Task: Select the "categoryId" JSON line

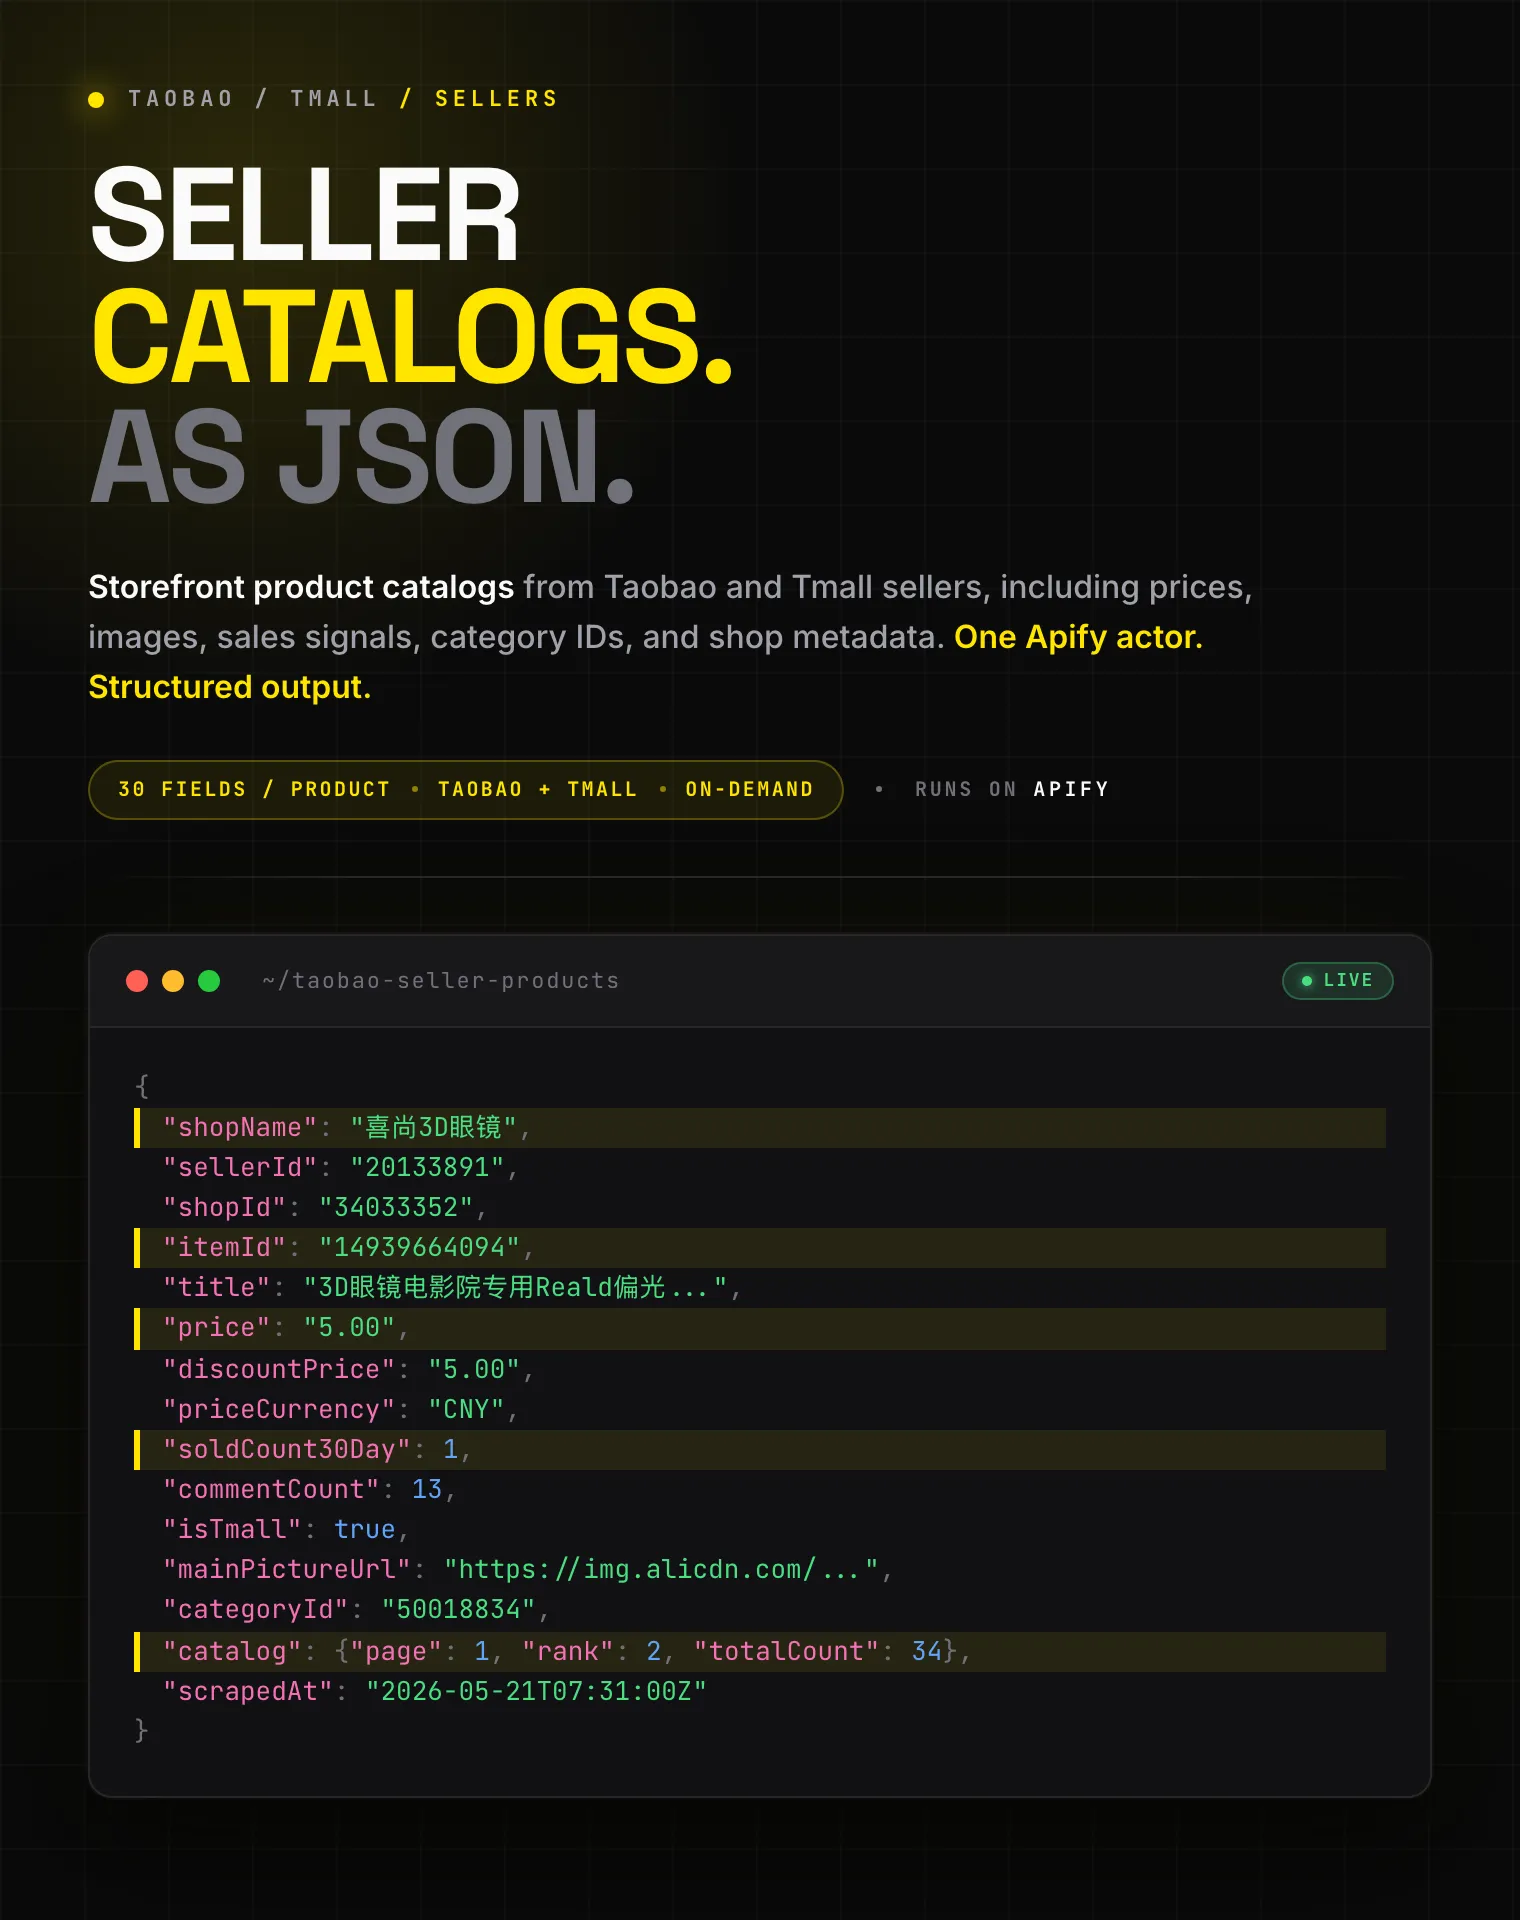Action: tap(760, 1610)
